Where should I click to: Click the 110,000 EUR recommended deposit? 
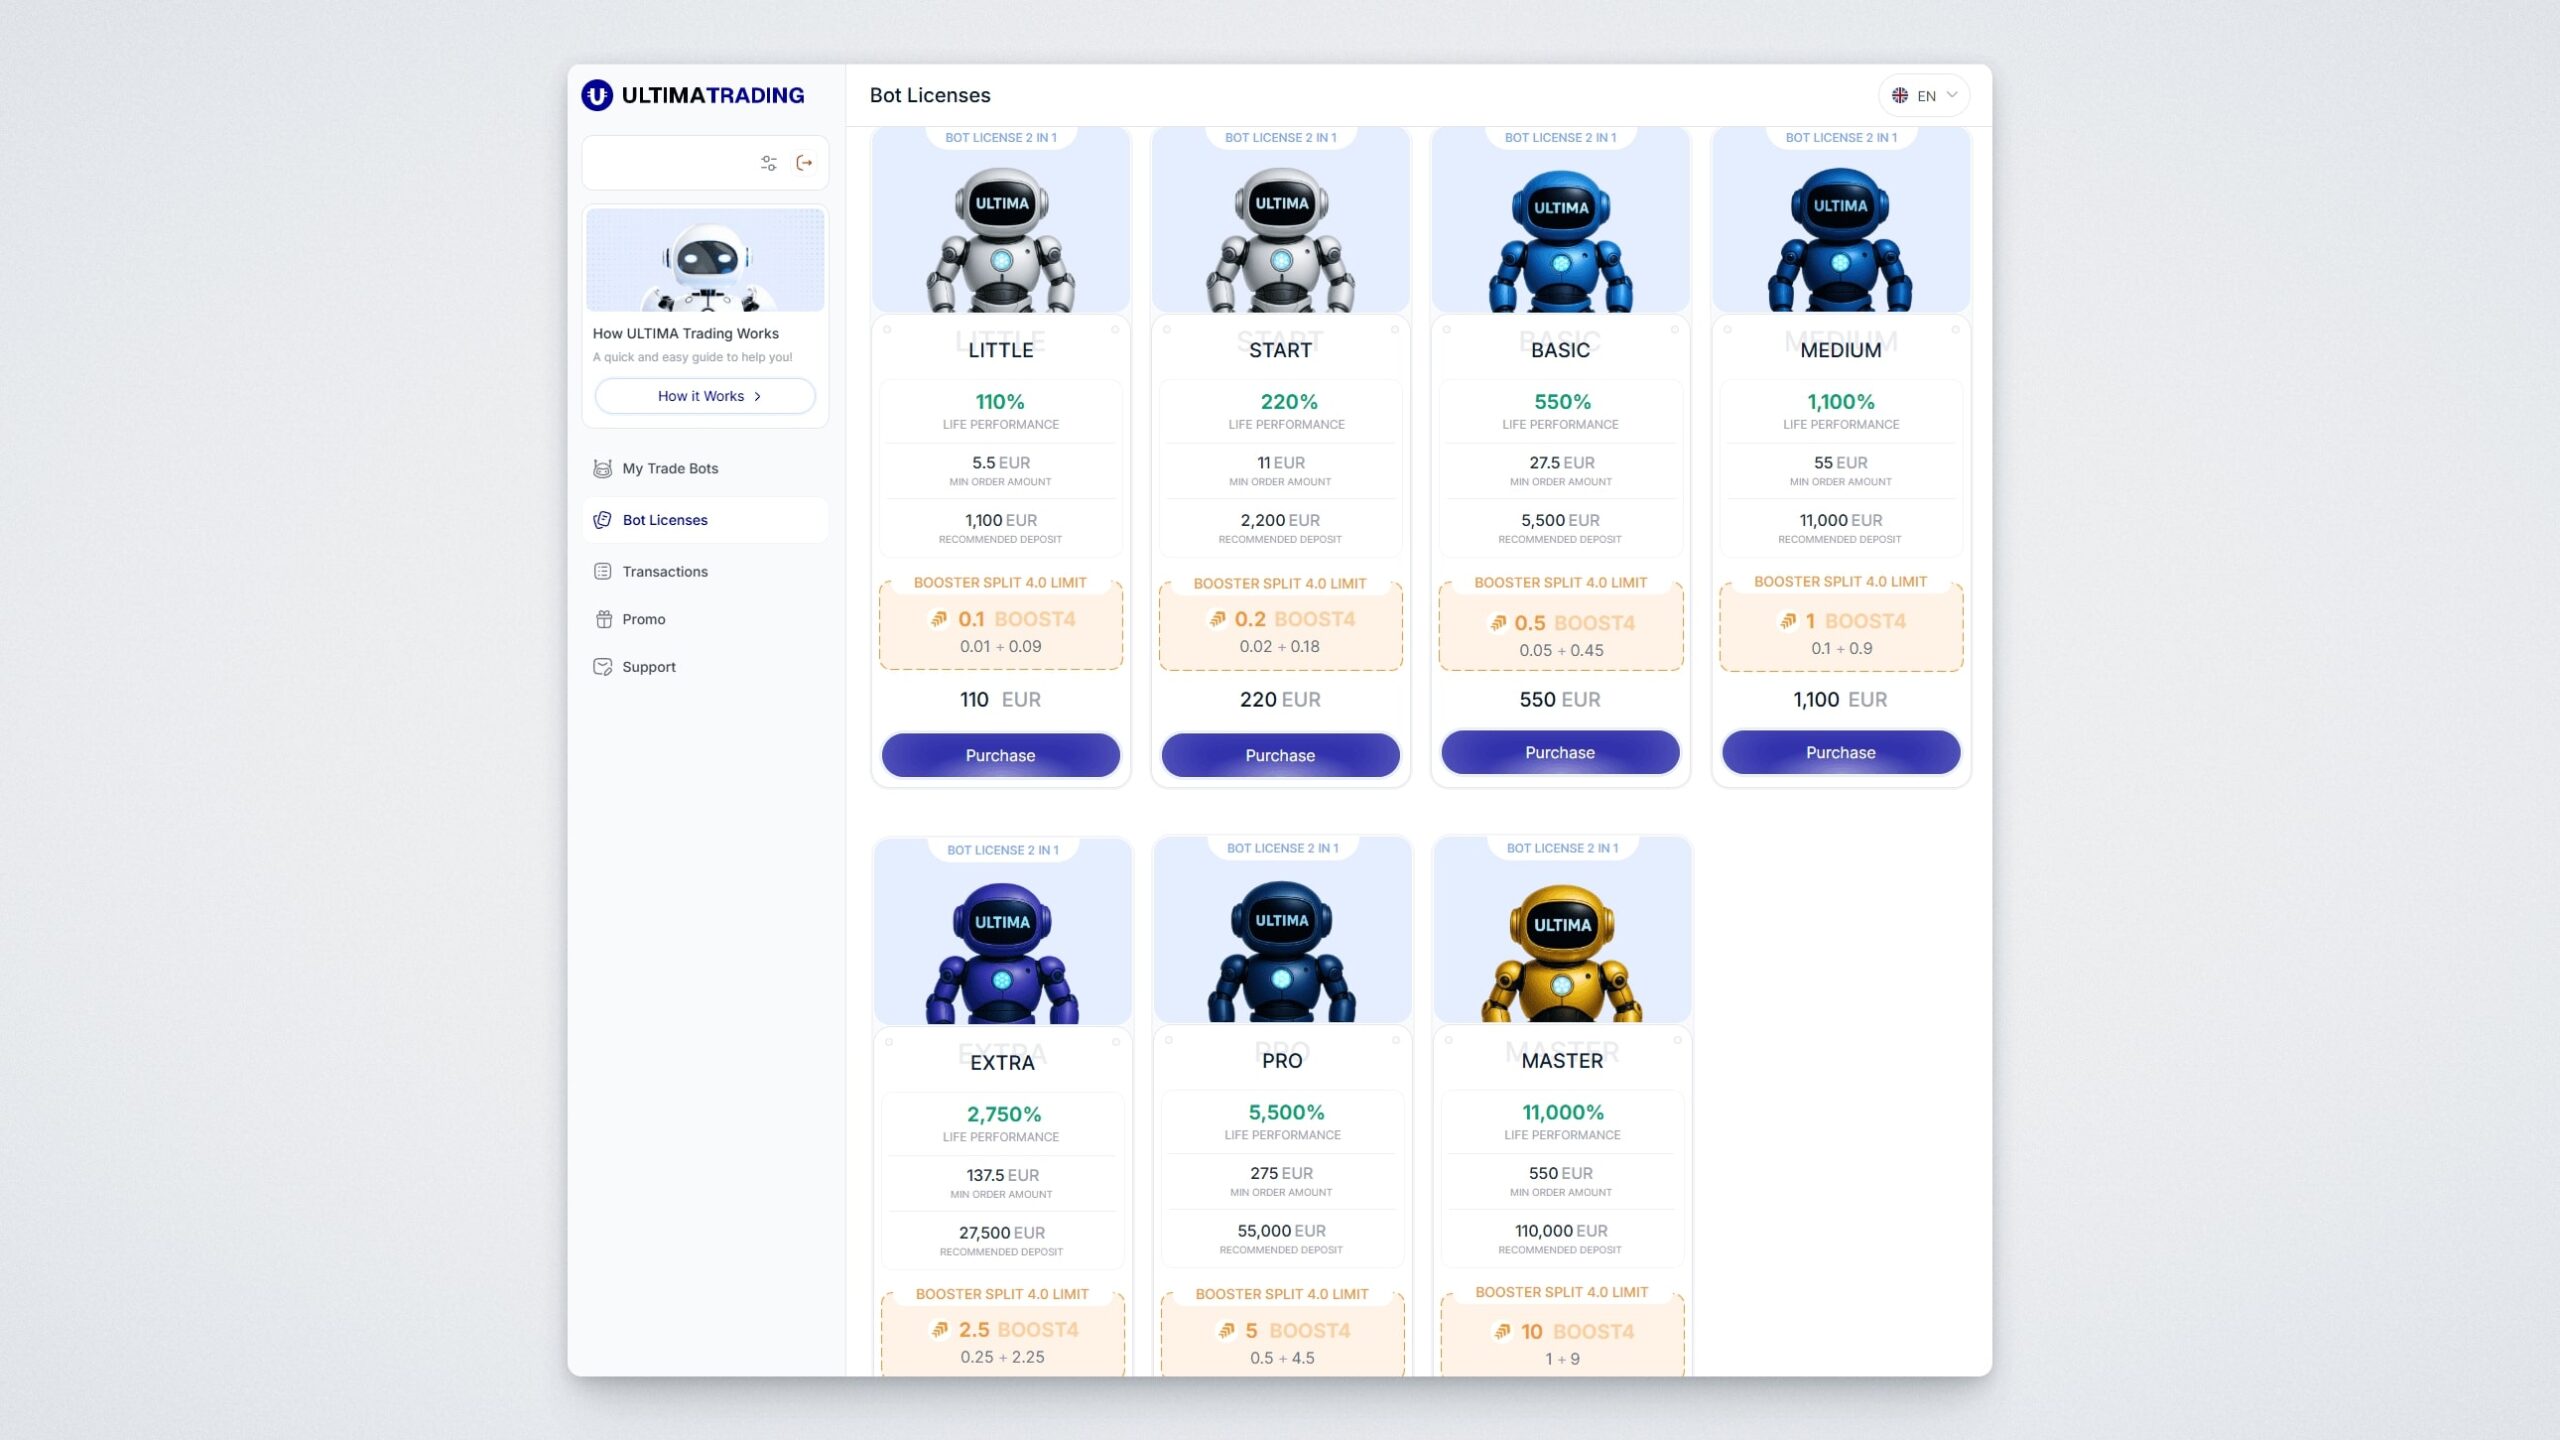coord(1561,1232)
